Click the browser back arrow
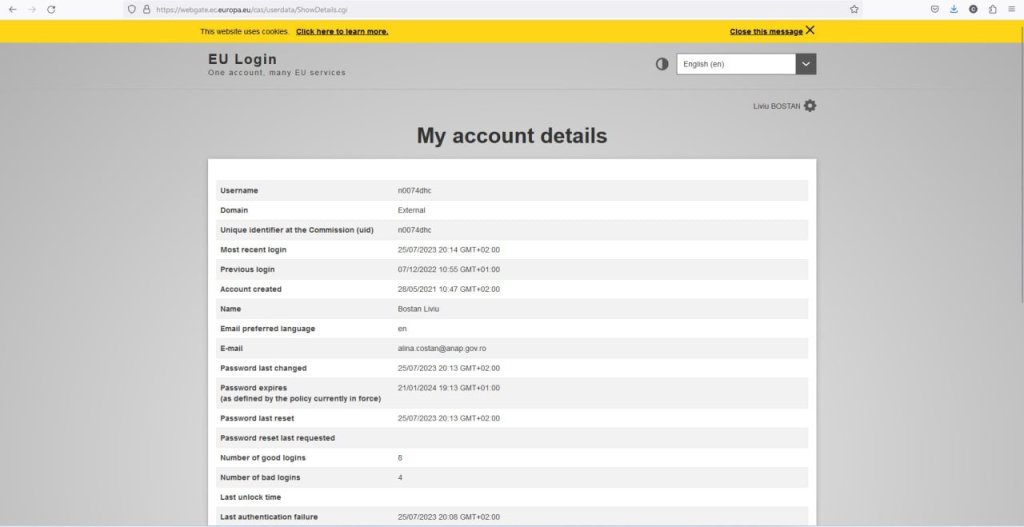Screen dimensions: 1024x527 (12, 9)
